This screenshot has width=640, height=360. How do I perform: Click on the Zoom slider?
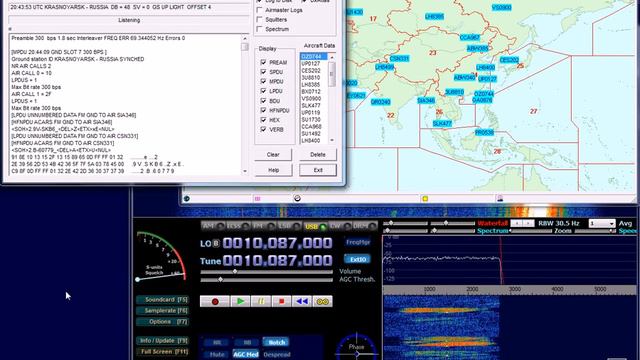point(594,231)
